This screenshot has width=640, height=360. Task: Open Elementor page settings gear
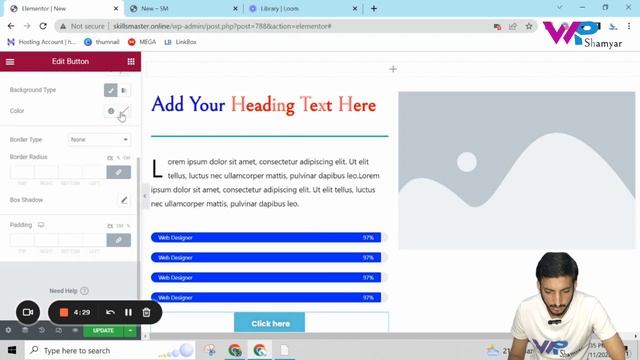[x=9, y=330]
